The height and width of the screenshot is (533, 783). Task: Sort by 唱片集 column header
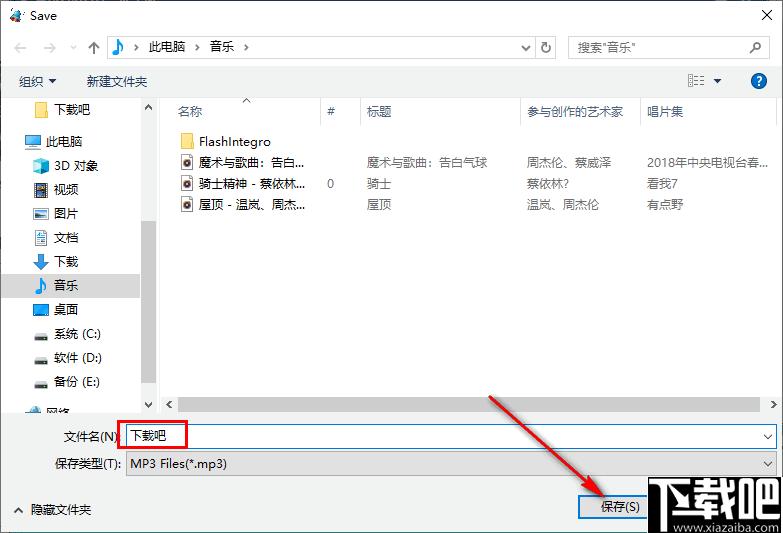coord(665,111)
